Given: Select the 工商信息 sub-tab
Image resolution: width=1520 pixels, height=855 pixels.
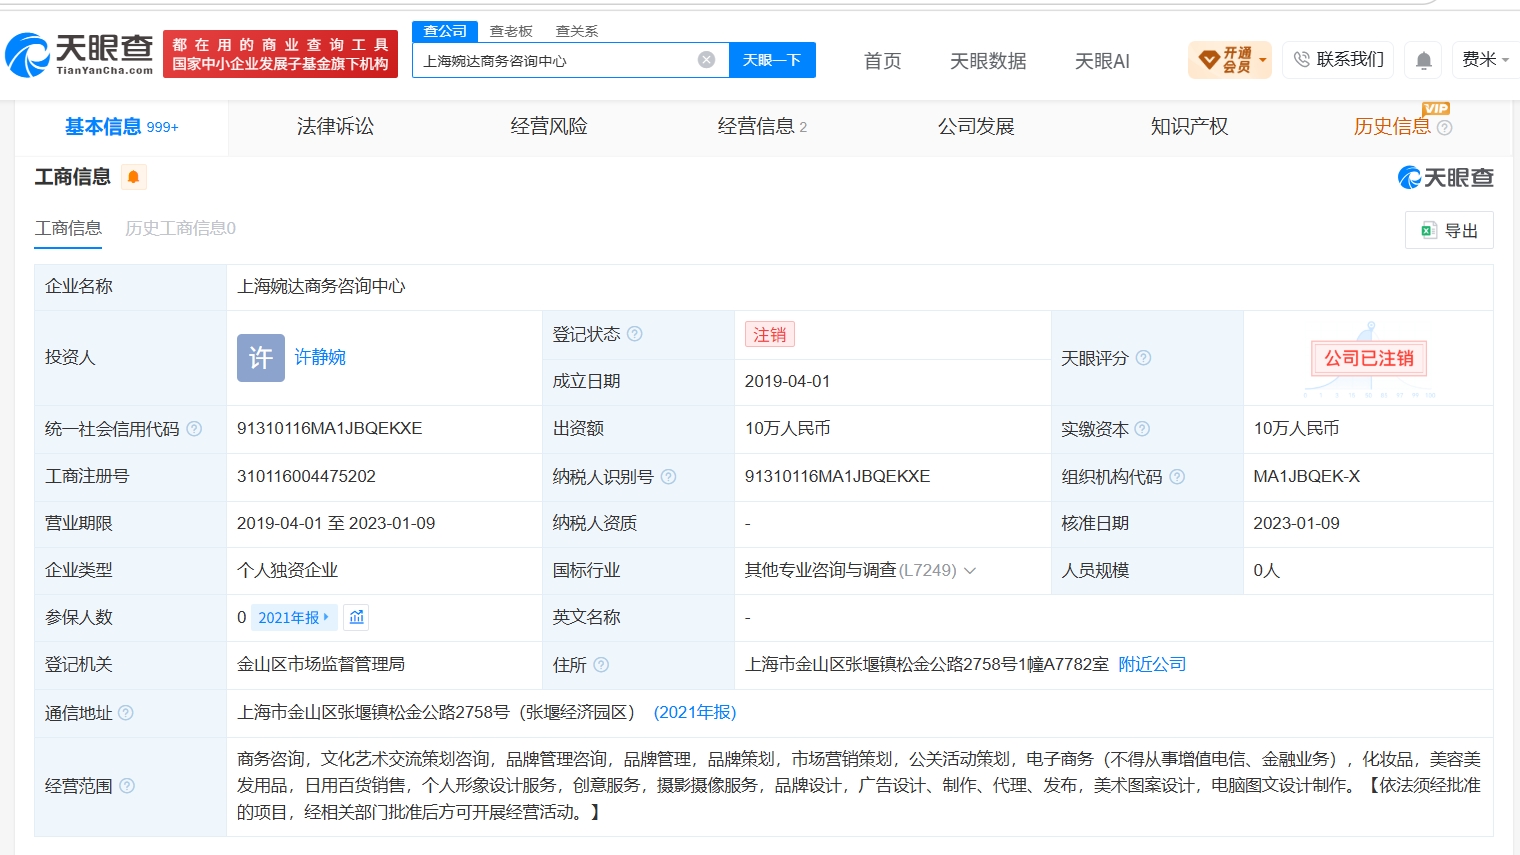Looking at the screenshot, I should point(68,229).
